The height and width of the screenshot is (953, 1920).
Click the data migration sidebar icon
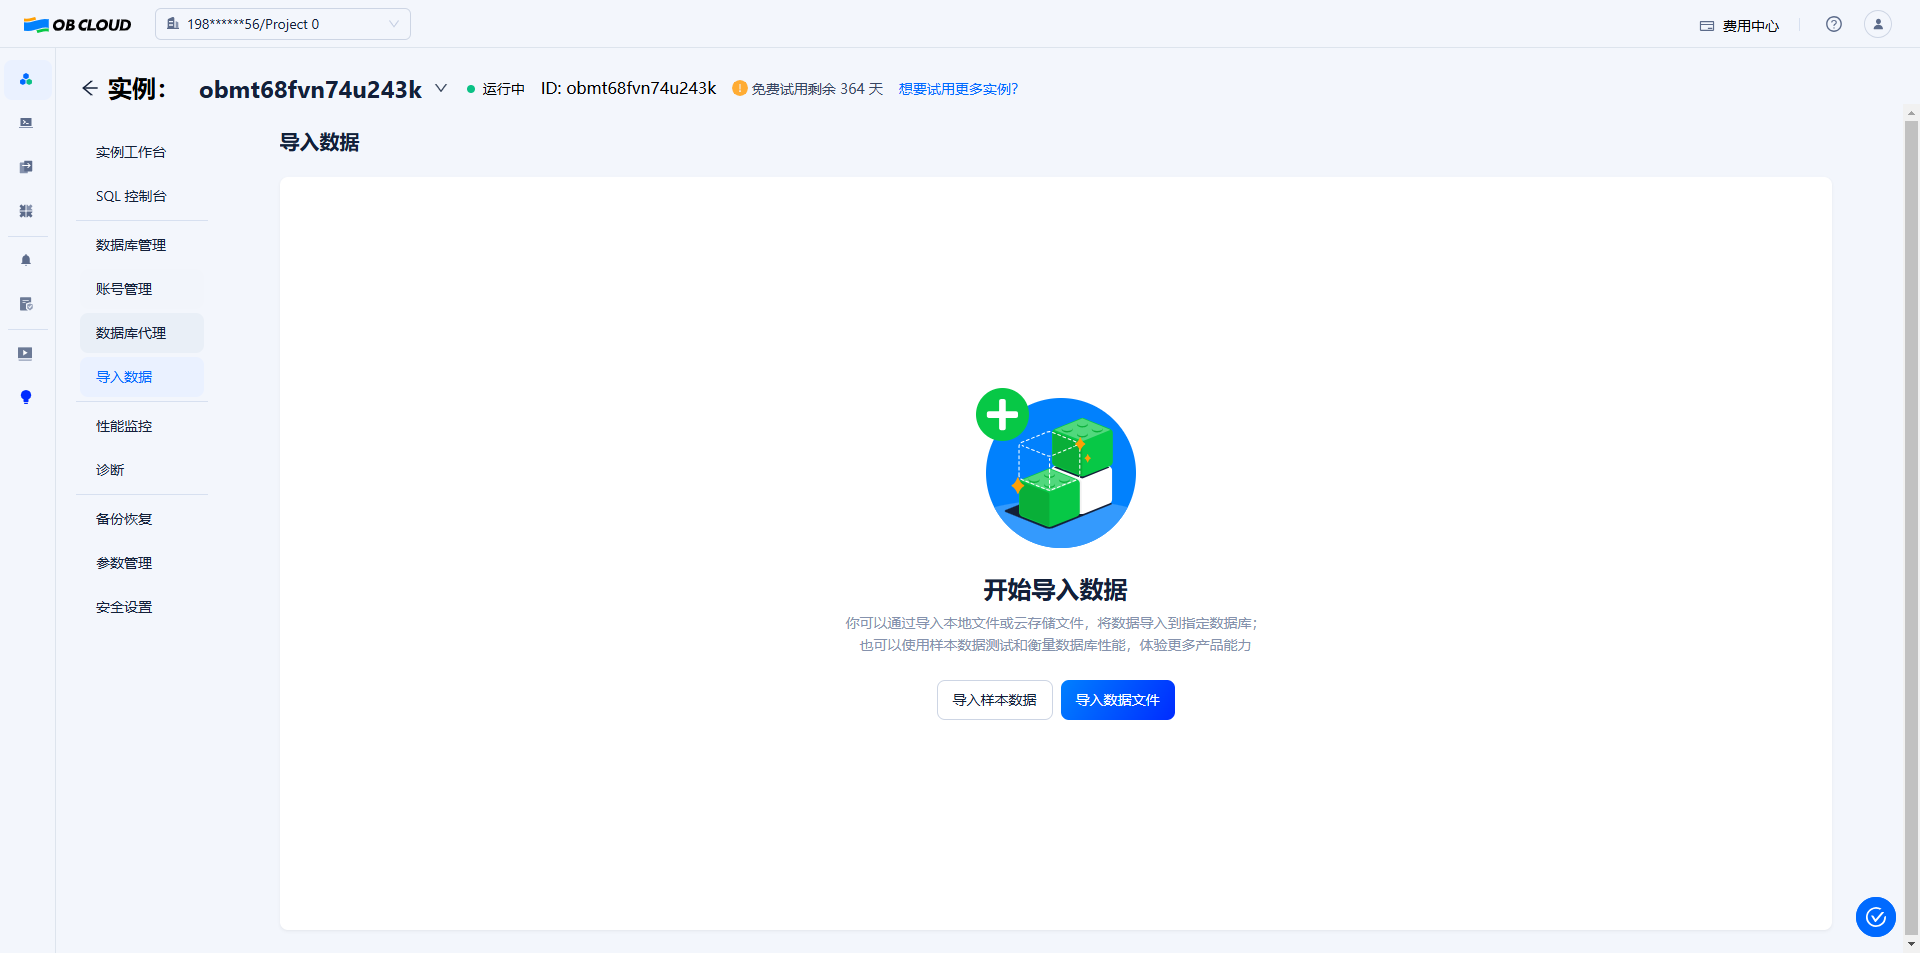(26, 167)
